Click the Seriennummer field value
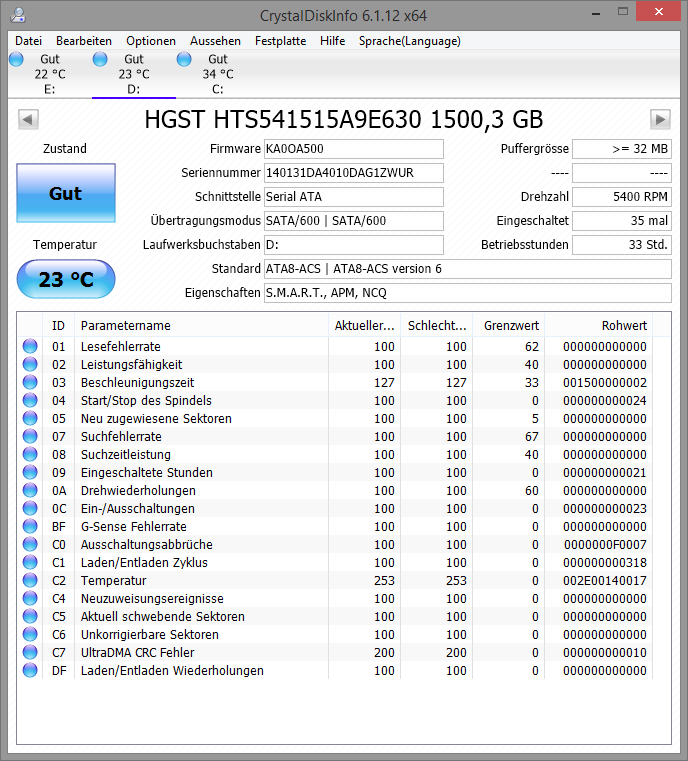Viewport: 688px width, 761px height. (354, 173)
